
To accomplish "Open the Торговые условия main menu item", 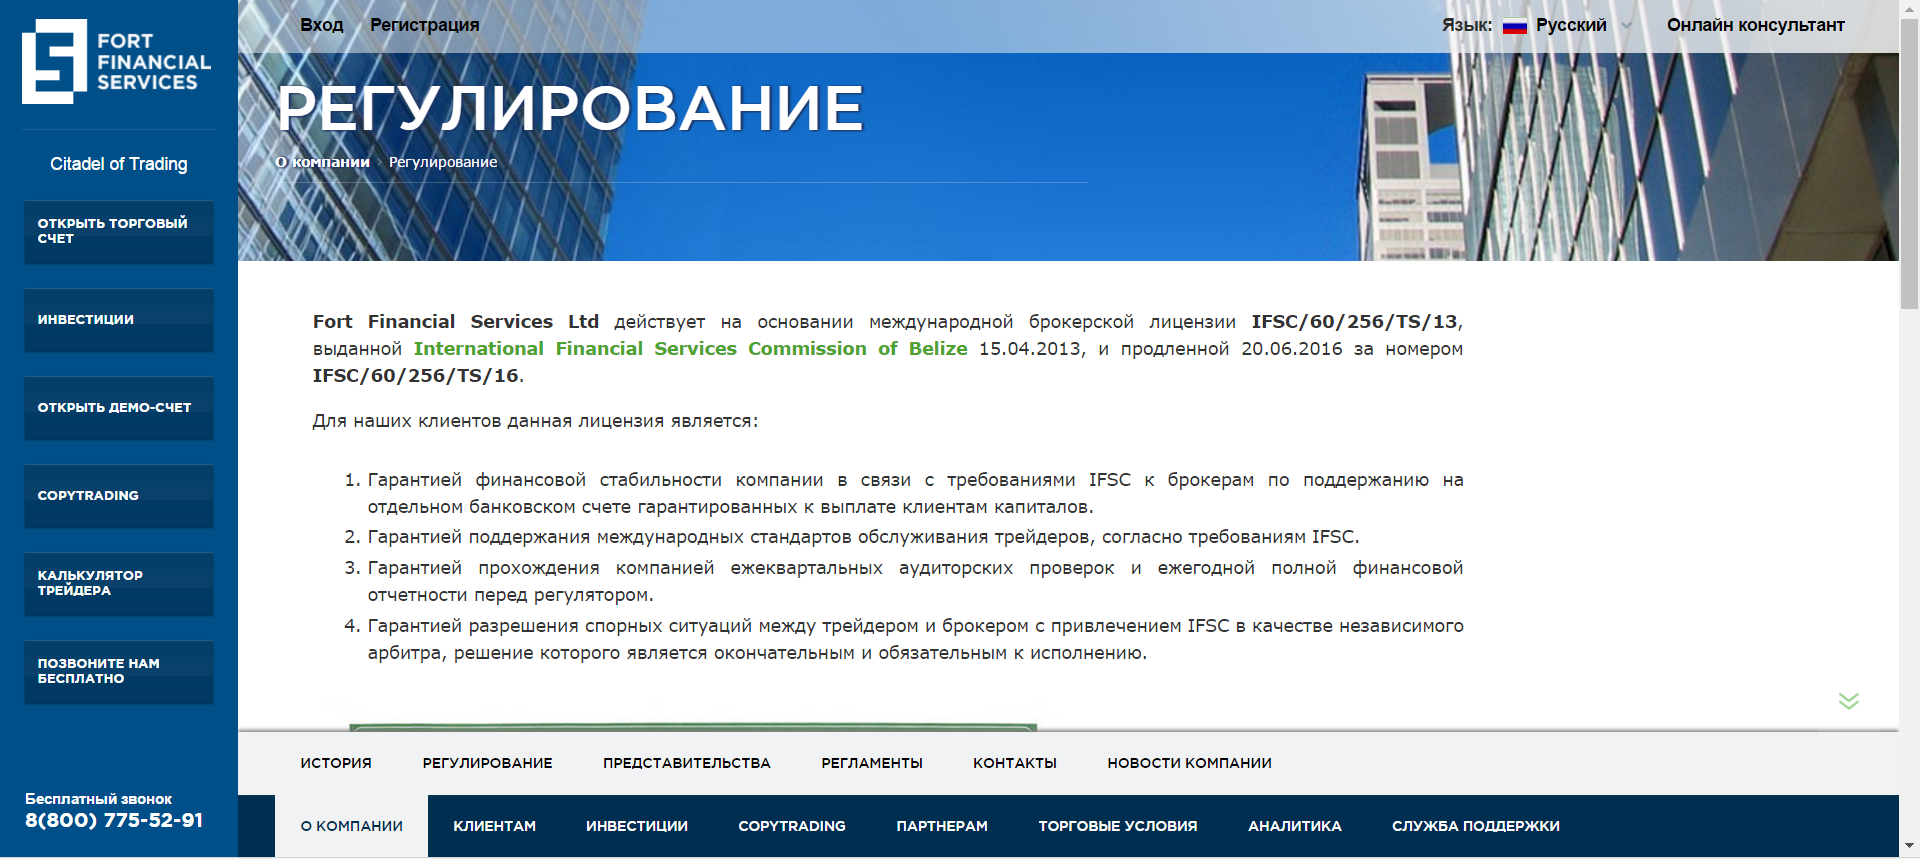I will [x=1118, y=826].
